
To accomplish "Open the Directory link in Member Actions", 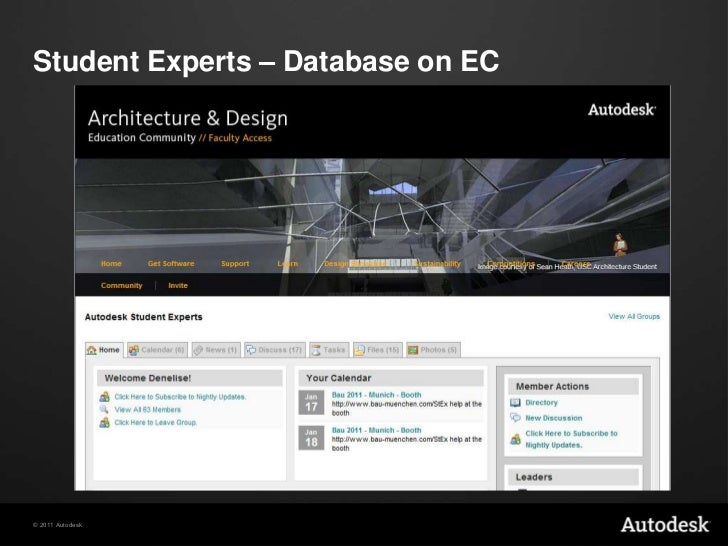I will point(541,403).
